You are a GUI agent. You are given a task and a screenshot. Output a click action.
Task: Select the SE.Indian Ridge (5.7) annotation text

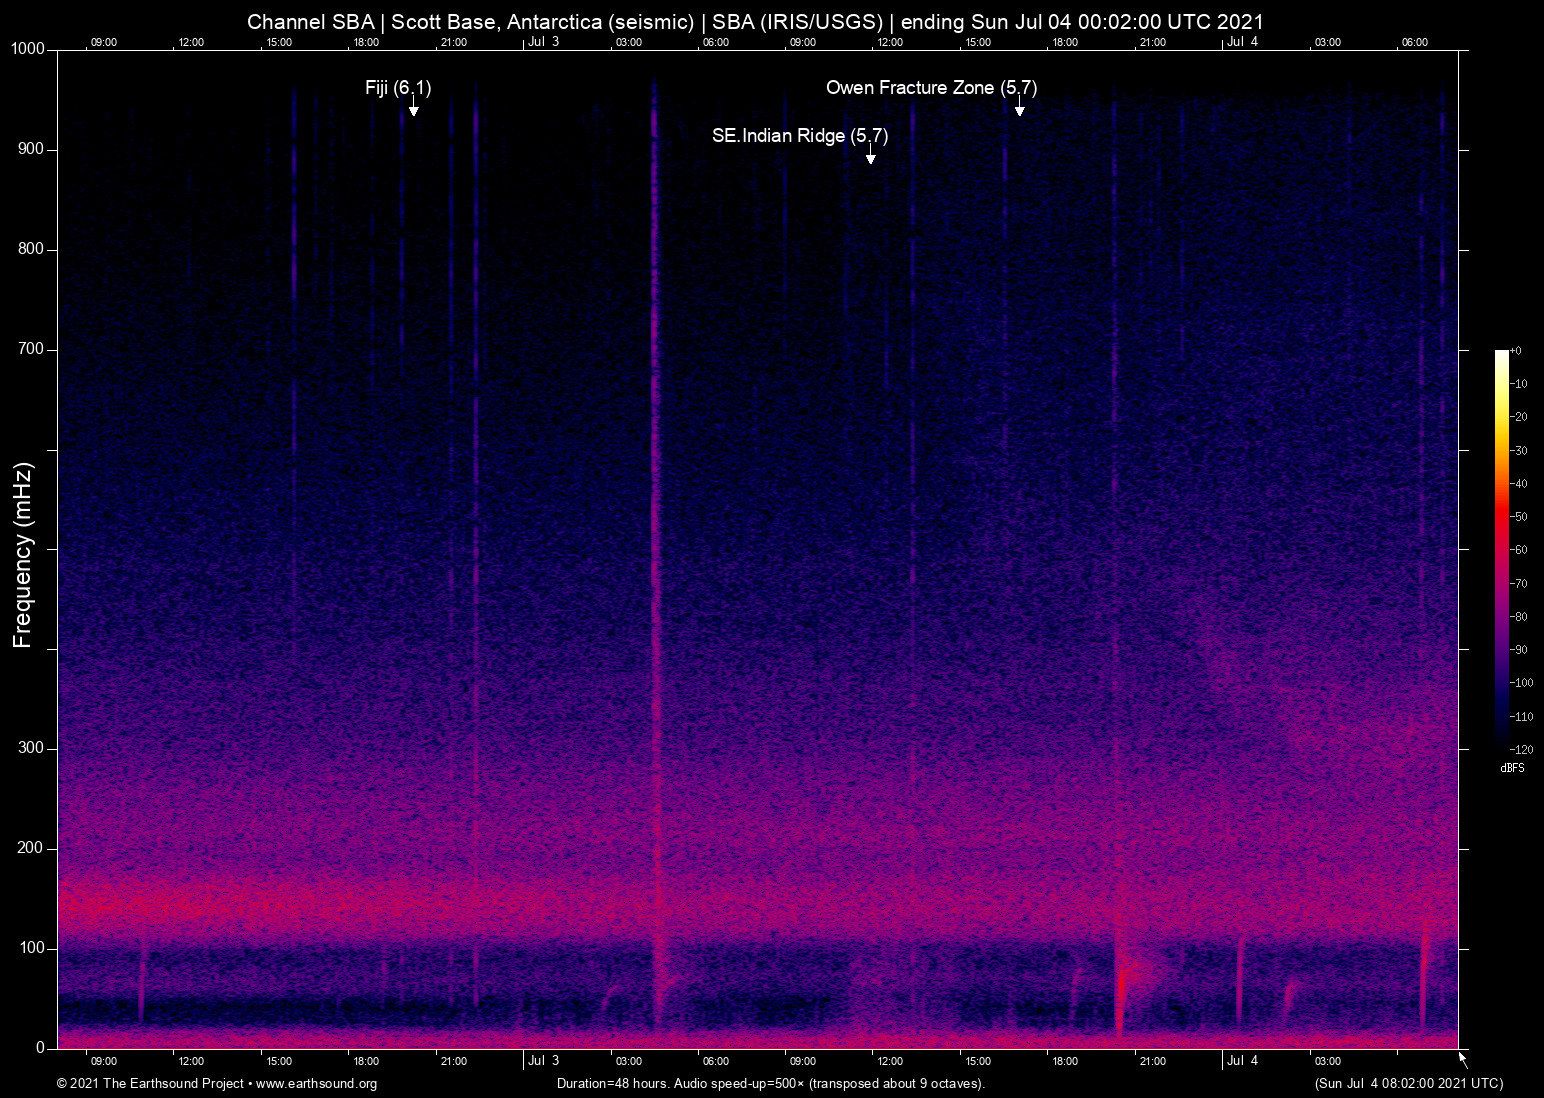(x=799, y=136)
